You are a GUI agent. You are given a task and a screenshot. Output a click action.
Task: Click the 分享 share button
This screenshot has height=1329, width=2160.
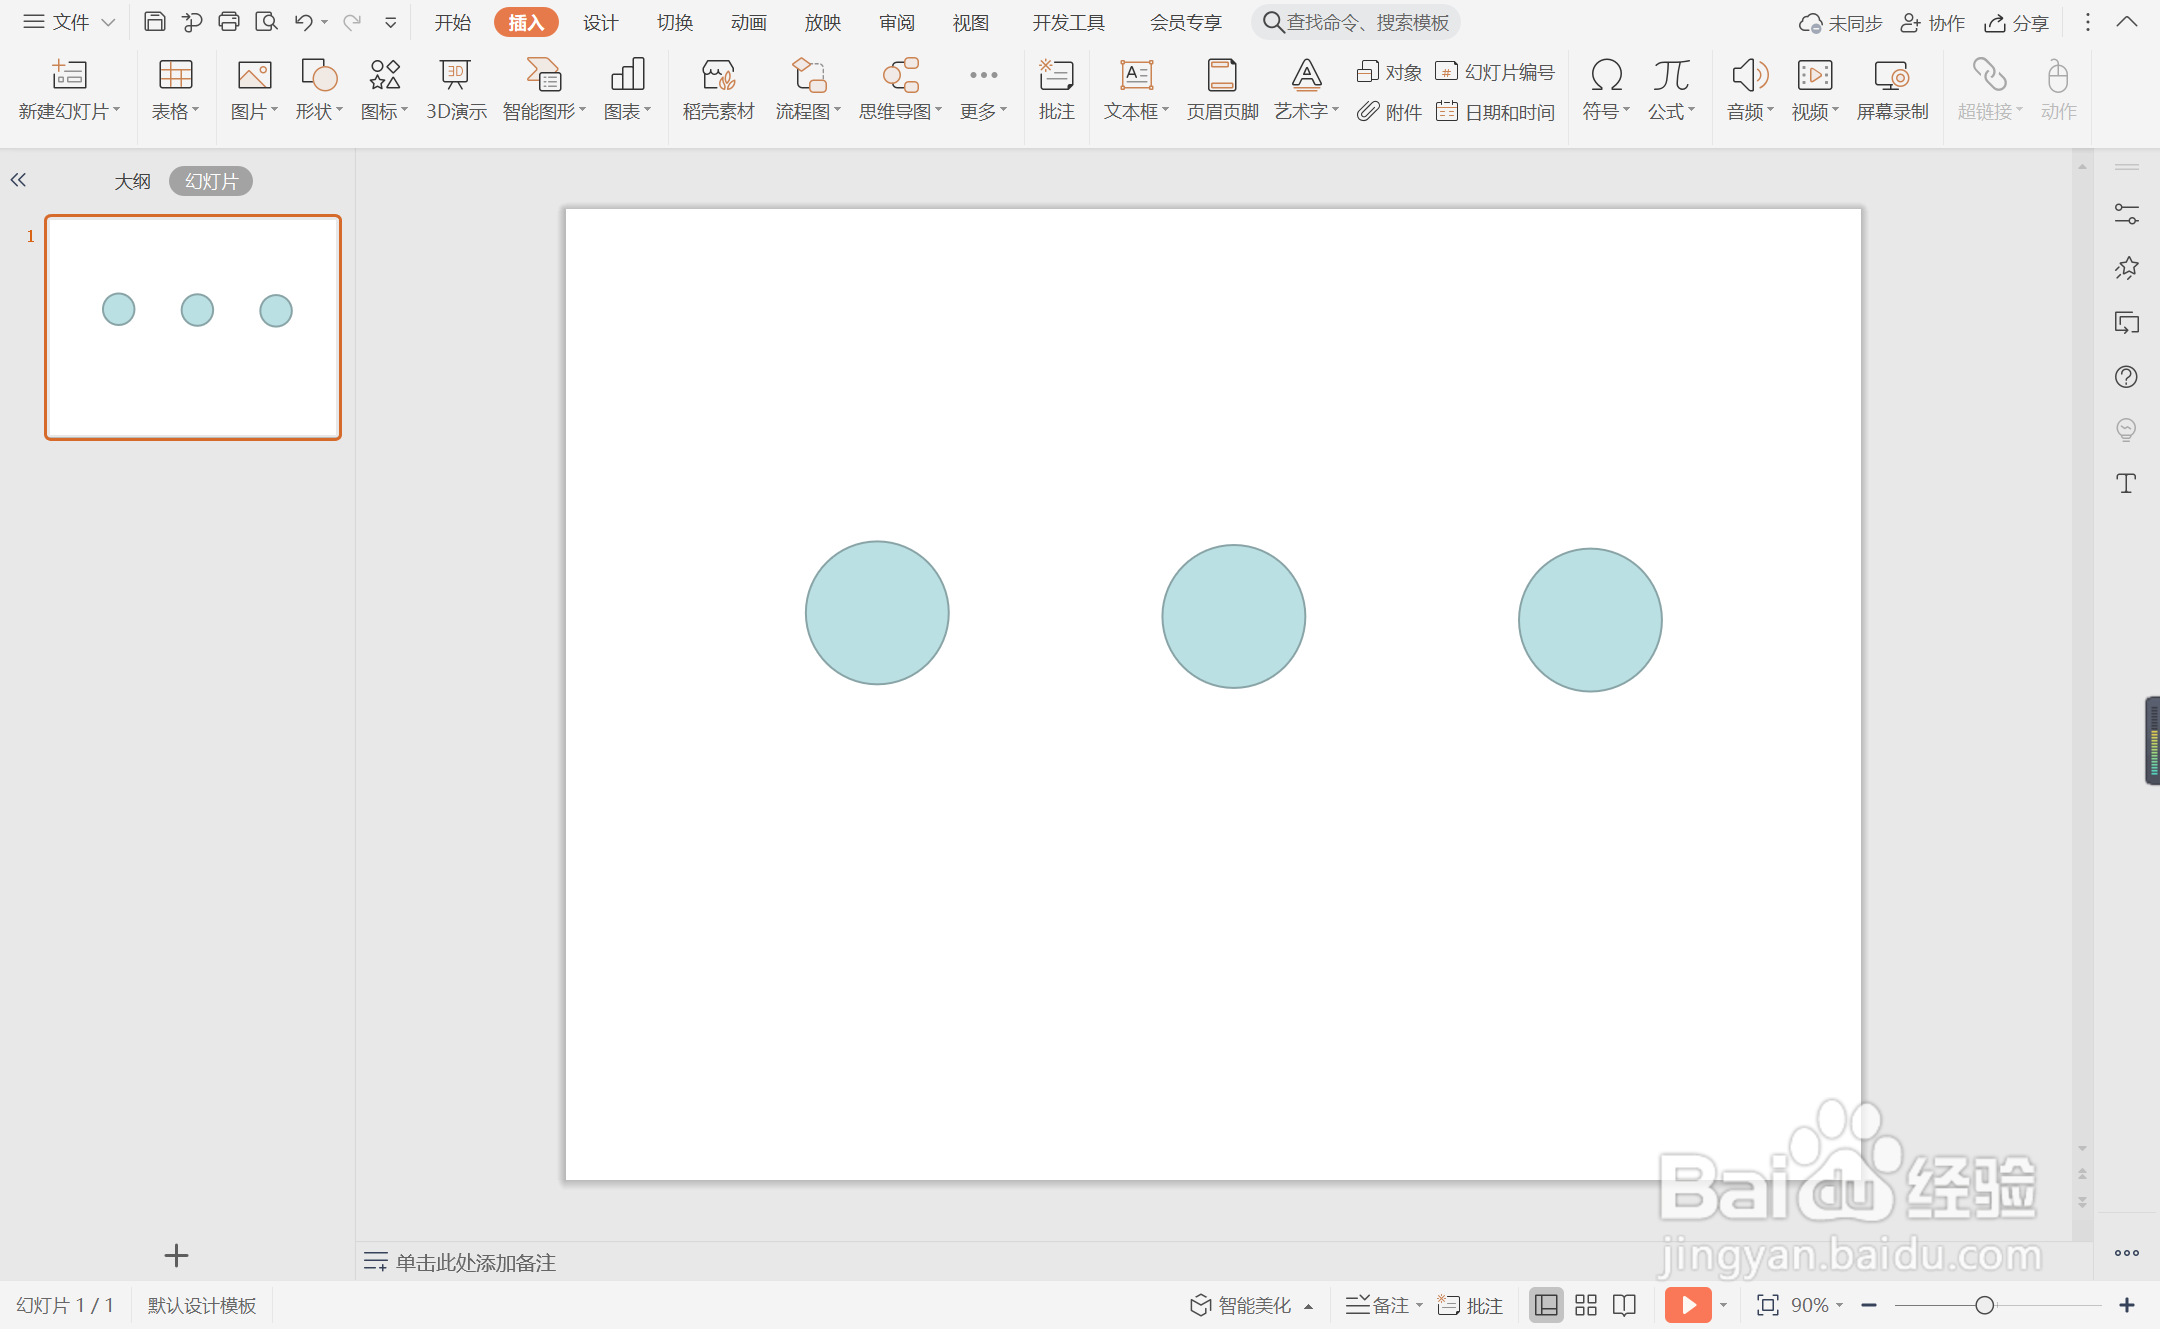point(2017,22)
